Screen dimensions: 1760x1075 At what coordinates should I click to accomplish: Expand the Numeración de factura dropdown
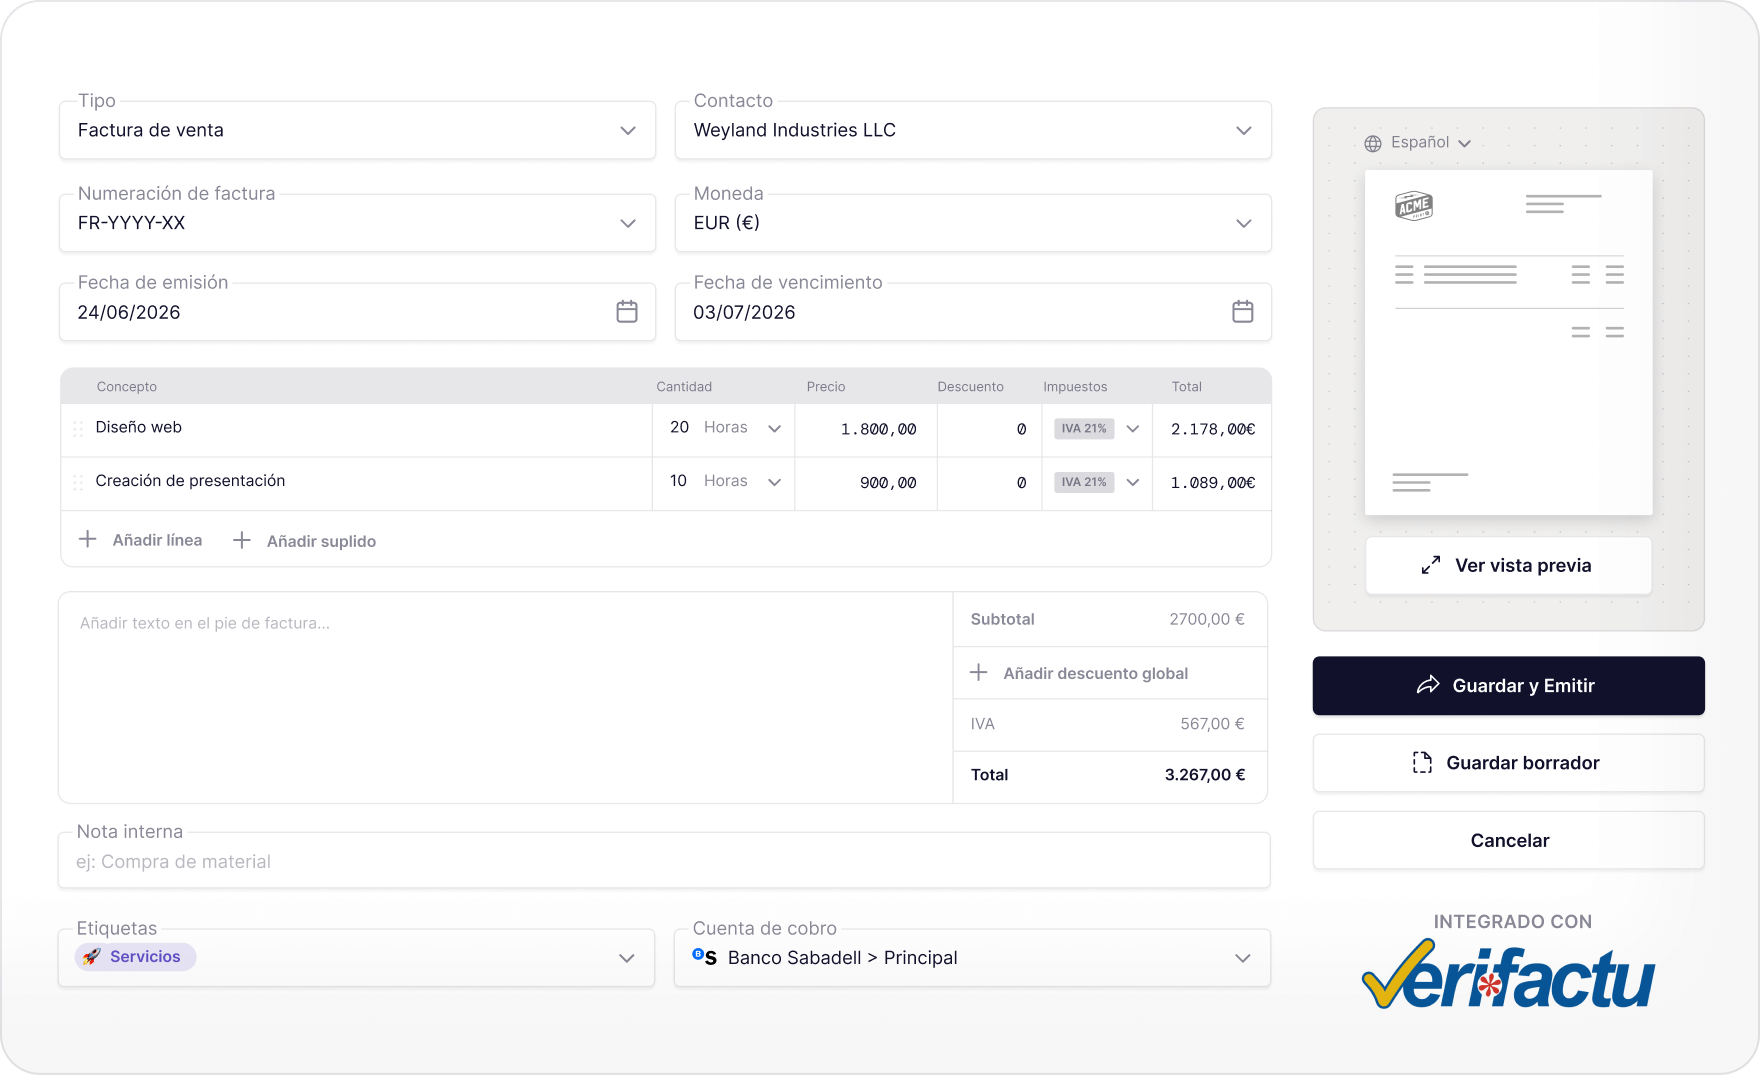pos(357,223)
